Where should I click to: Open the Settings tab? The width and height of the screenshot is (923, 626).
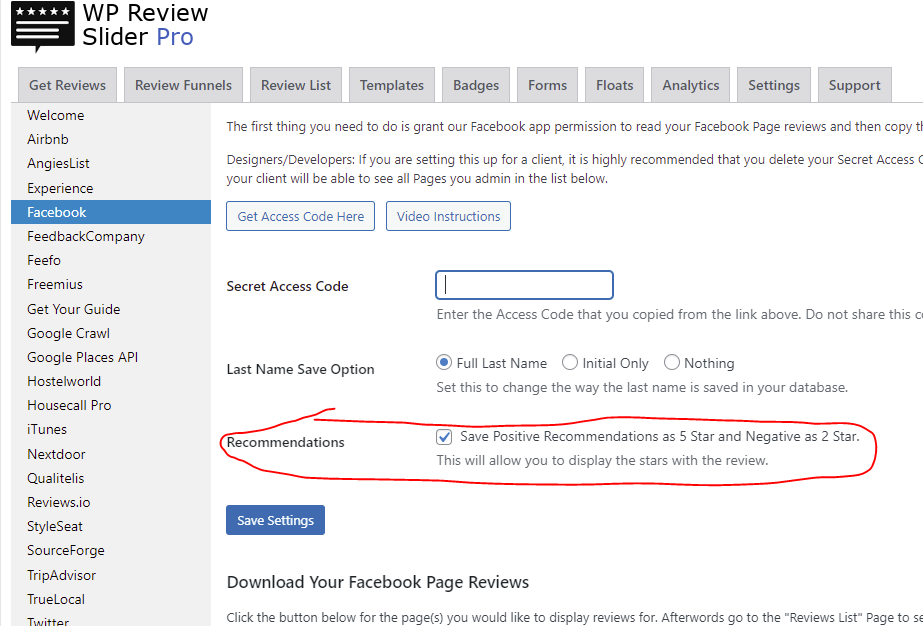[774, 85]
